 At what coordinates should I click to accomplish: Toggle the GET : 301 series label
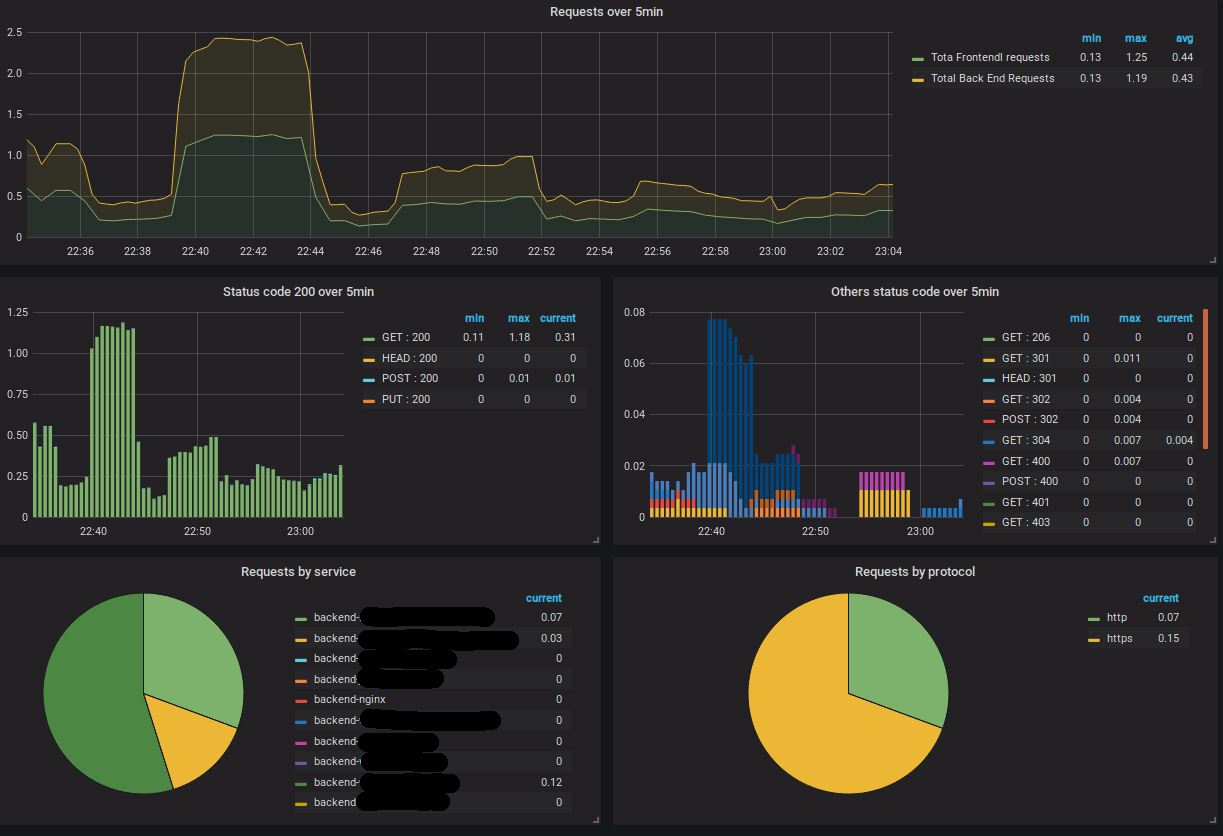tap(1026, 358)
